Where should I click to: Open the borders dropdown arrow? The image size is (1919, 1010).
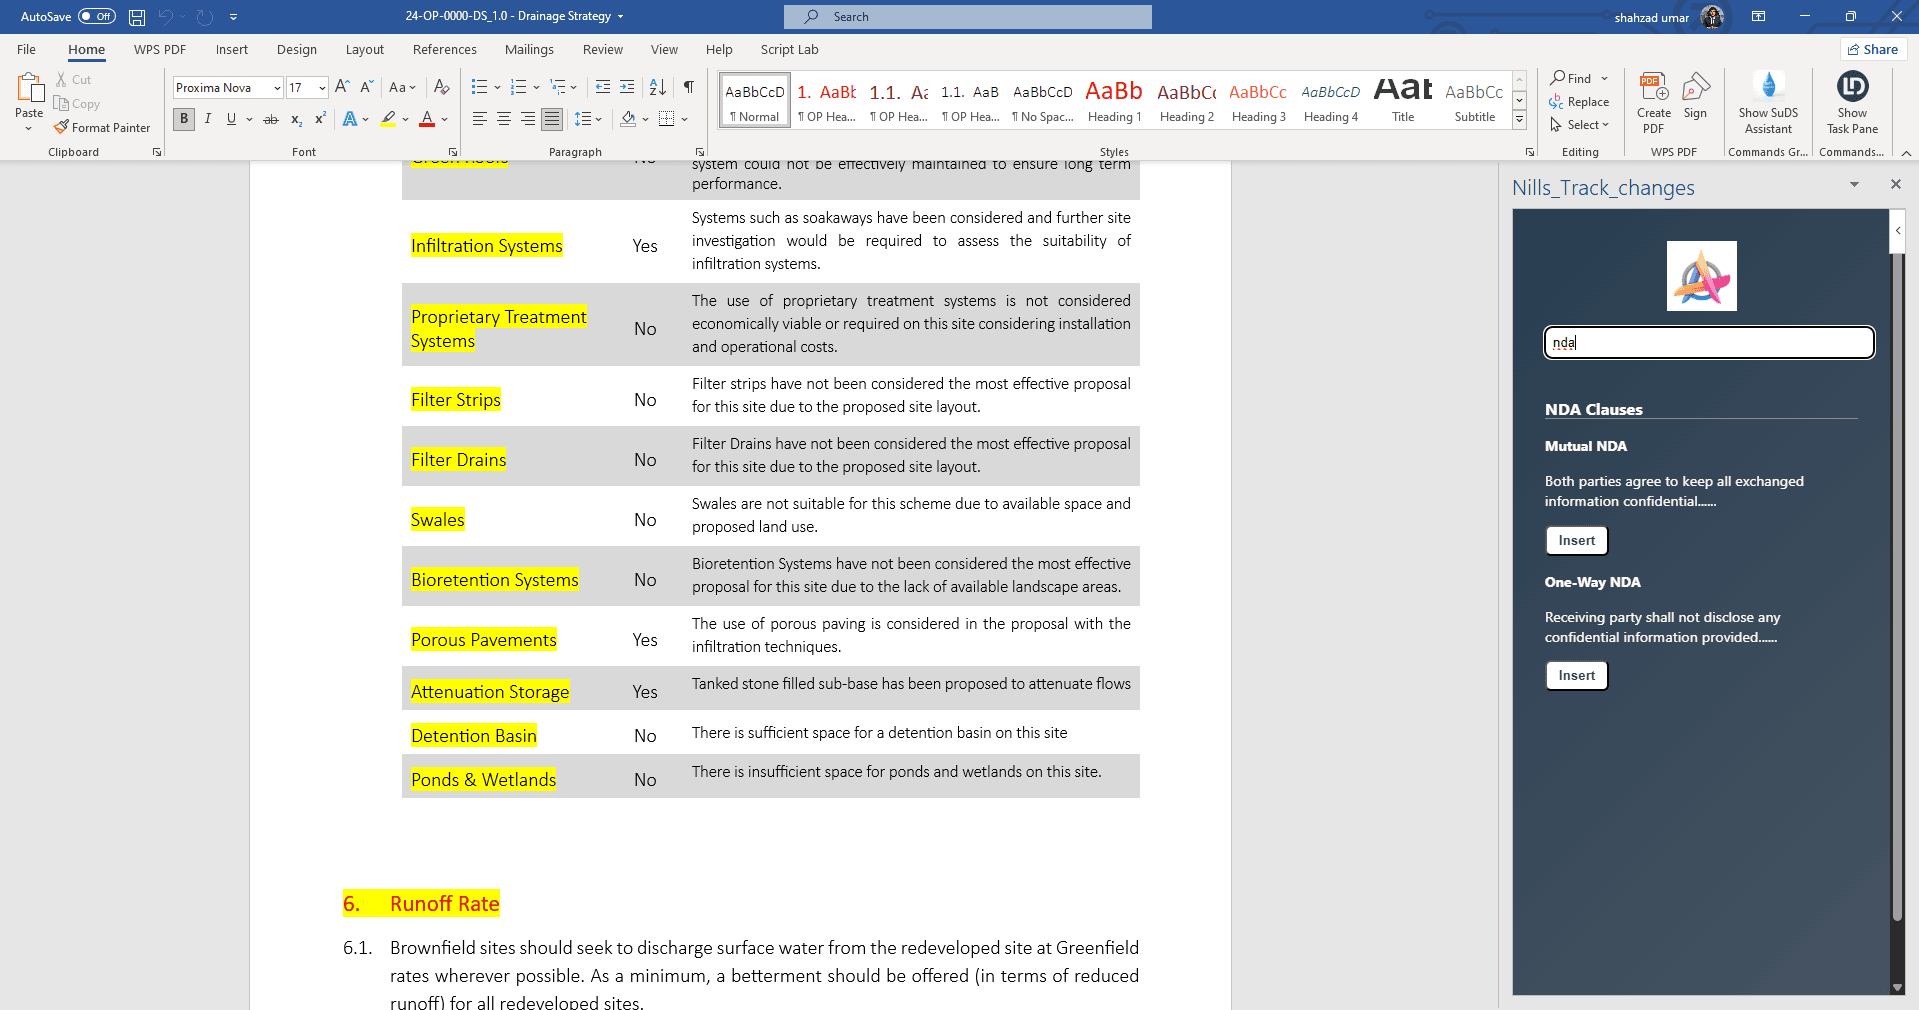pyautogui.click(x=685, y=119)
